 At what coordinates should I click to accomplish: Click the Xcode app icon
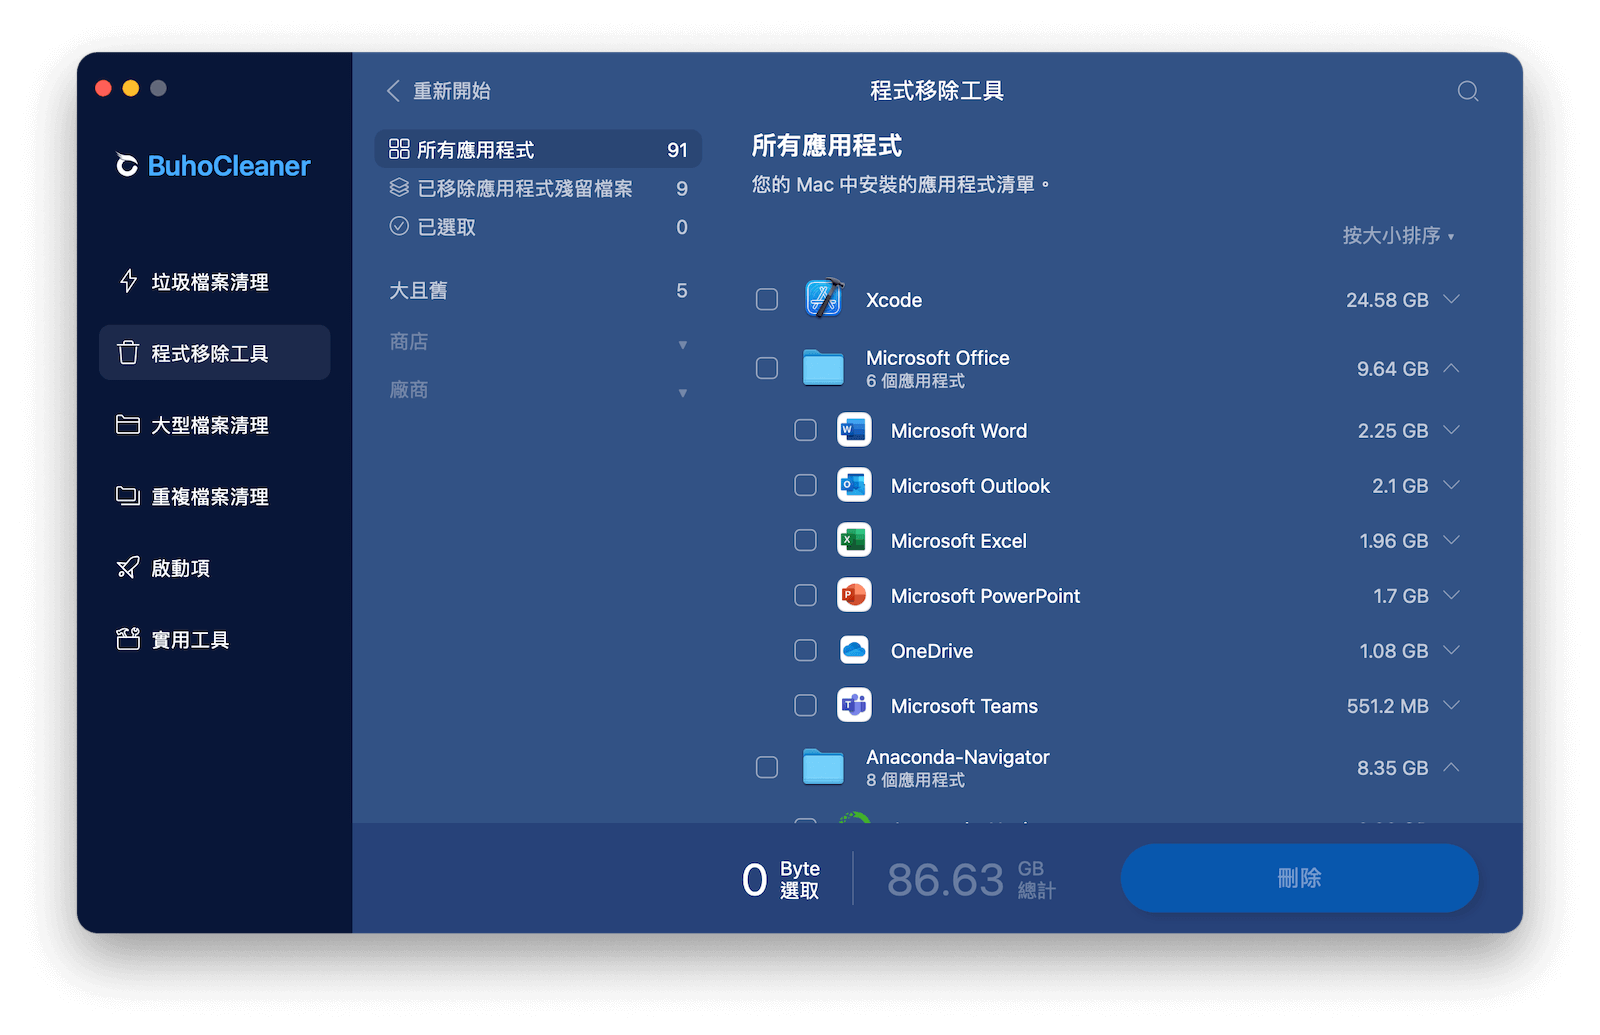click(824, 299)
